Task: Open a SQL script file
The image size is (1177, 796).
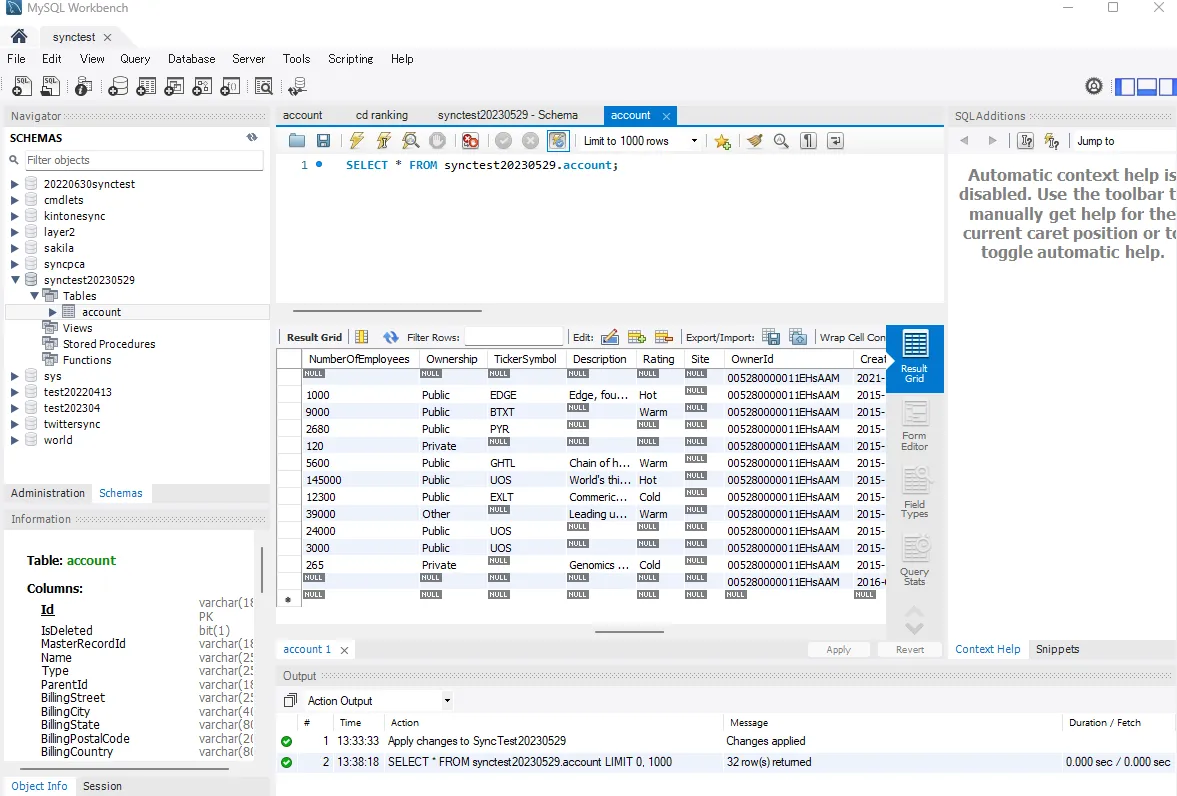Action: click(50, 86)
